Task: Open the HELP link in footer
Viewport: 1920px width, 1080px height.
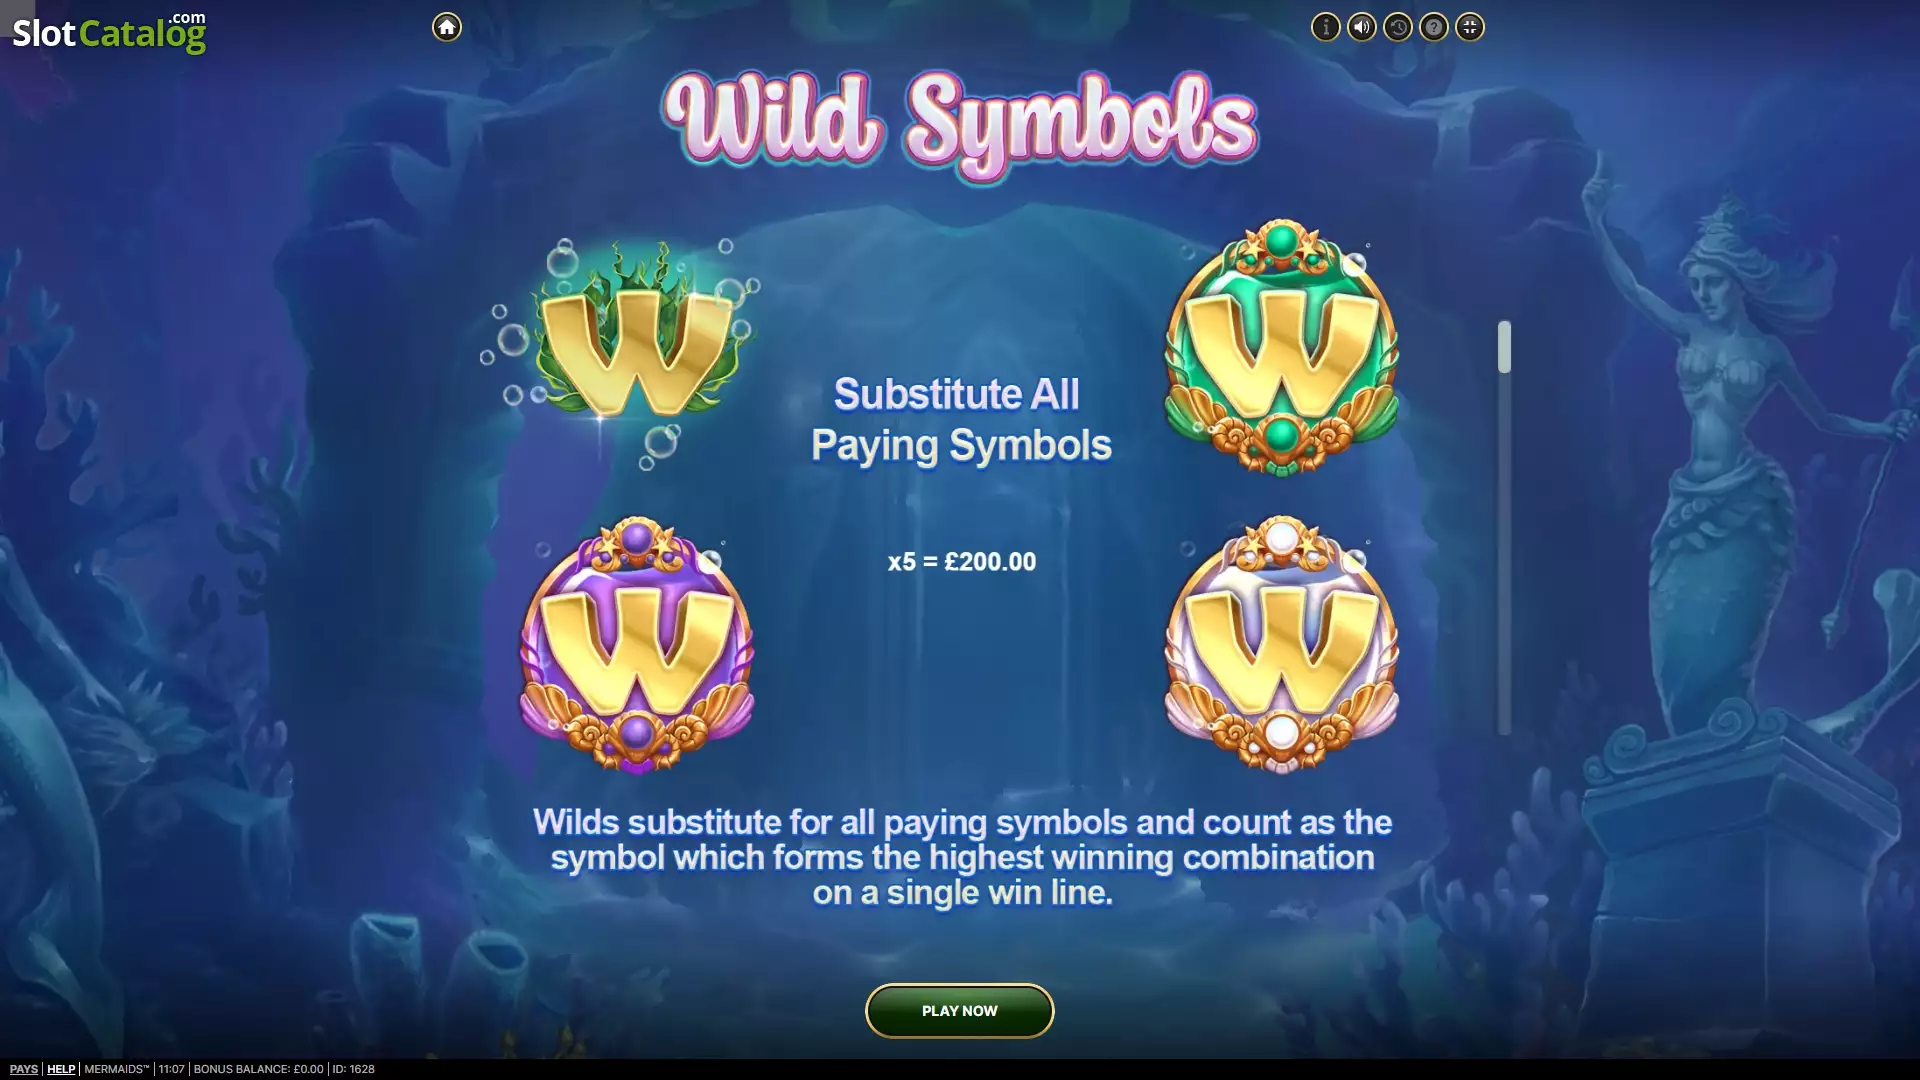Action: pos(61,1069)
